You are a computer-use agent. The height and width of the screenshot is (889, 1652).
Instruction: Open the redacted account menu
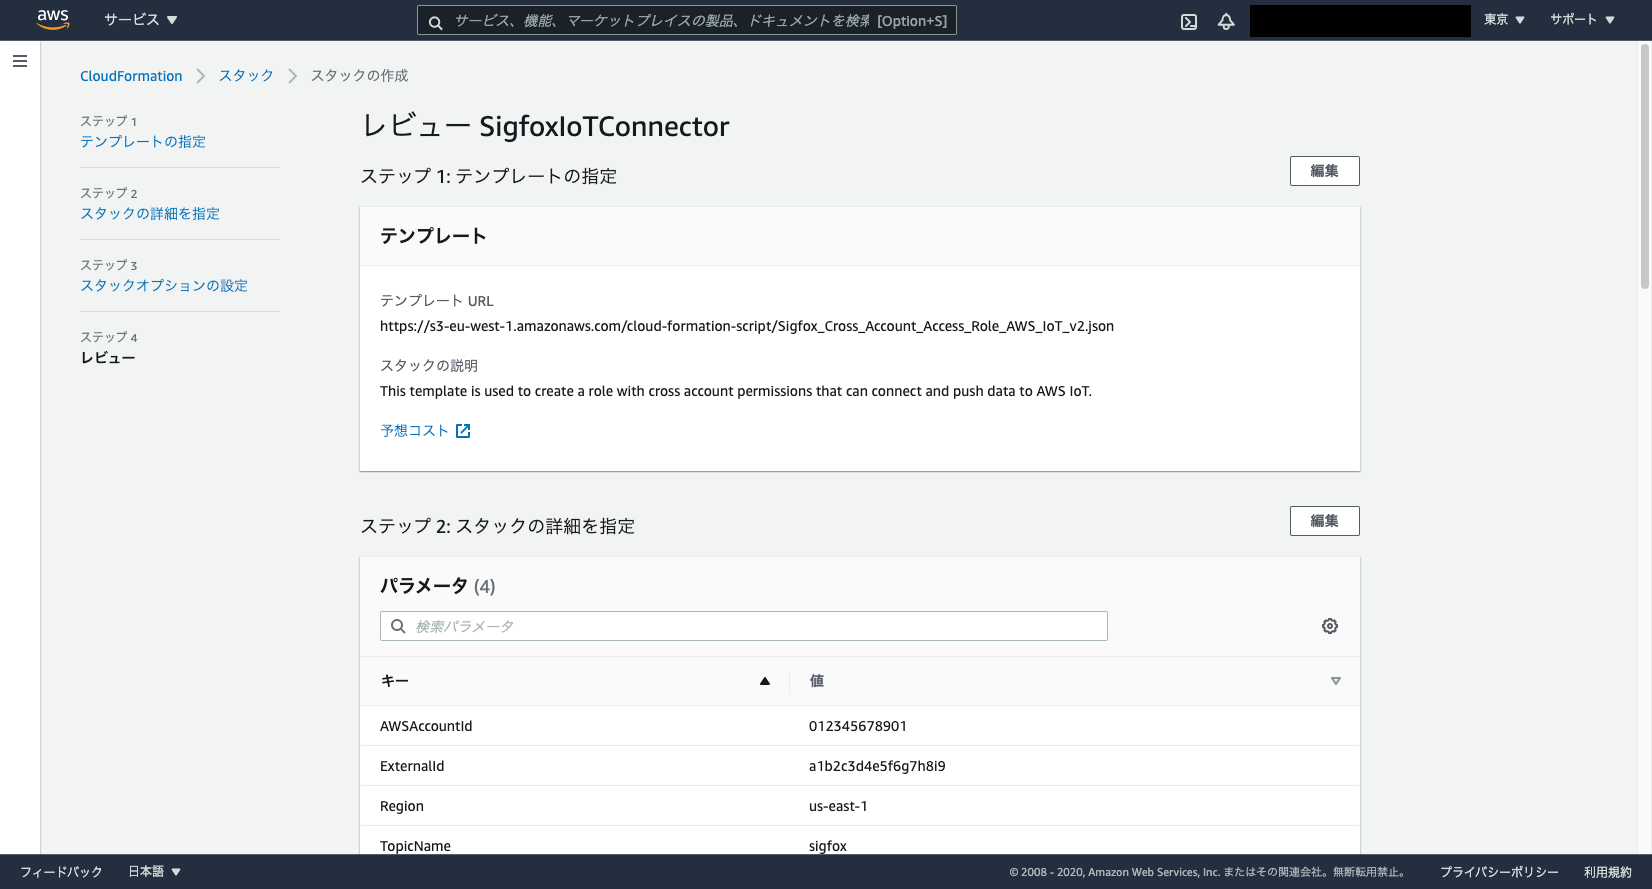pyautogui.click(x=1360, y=21)
